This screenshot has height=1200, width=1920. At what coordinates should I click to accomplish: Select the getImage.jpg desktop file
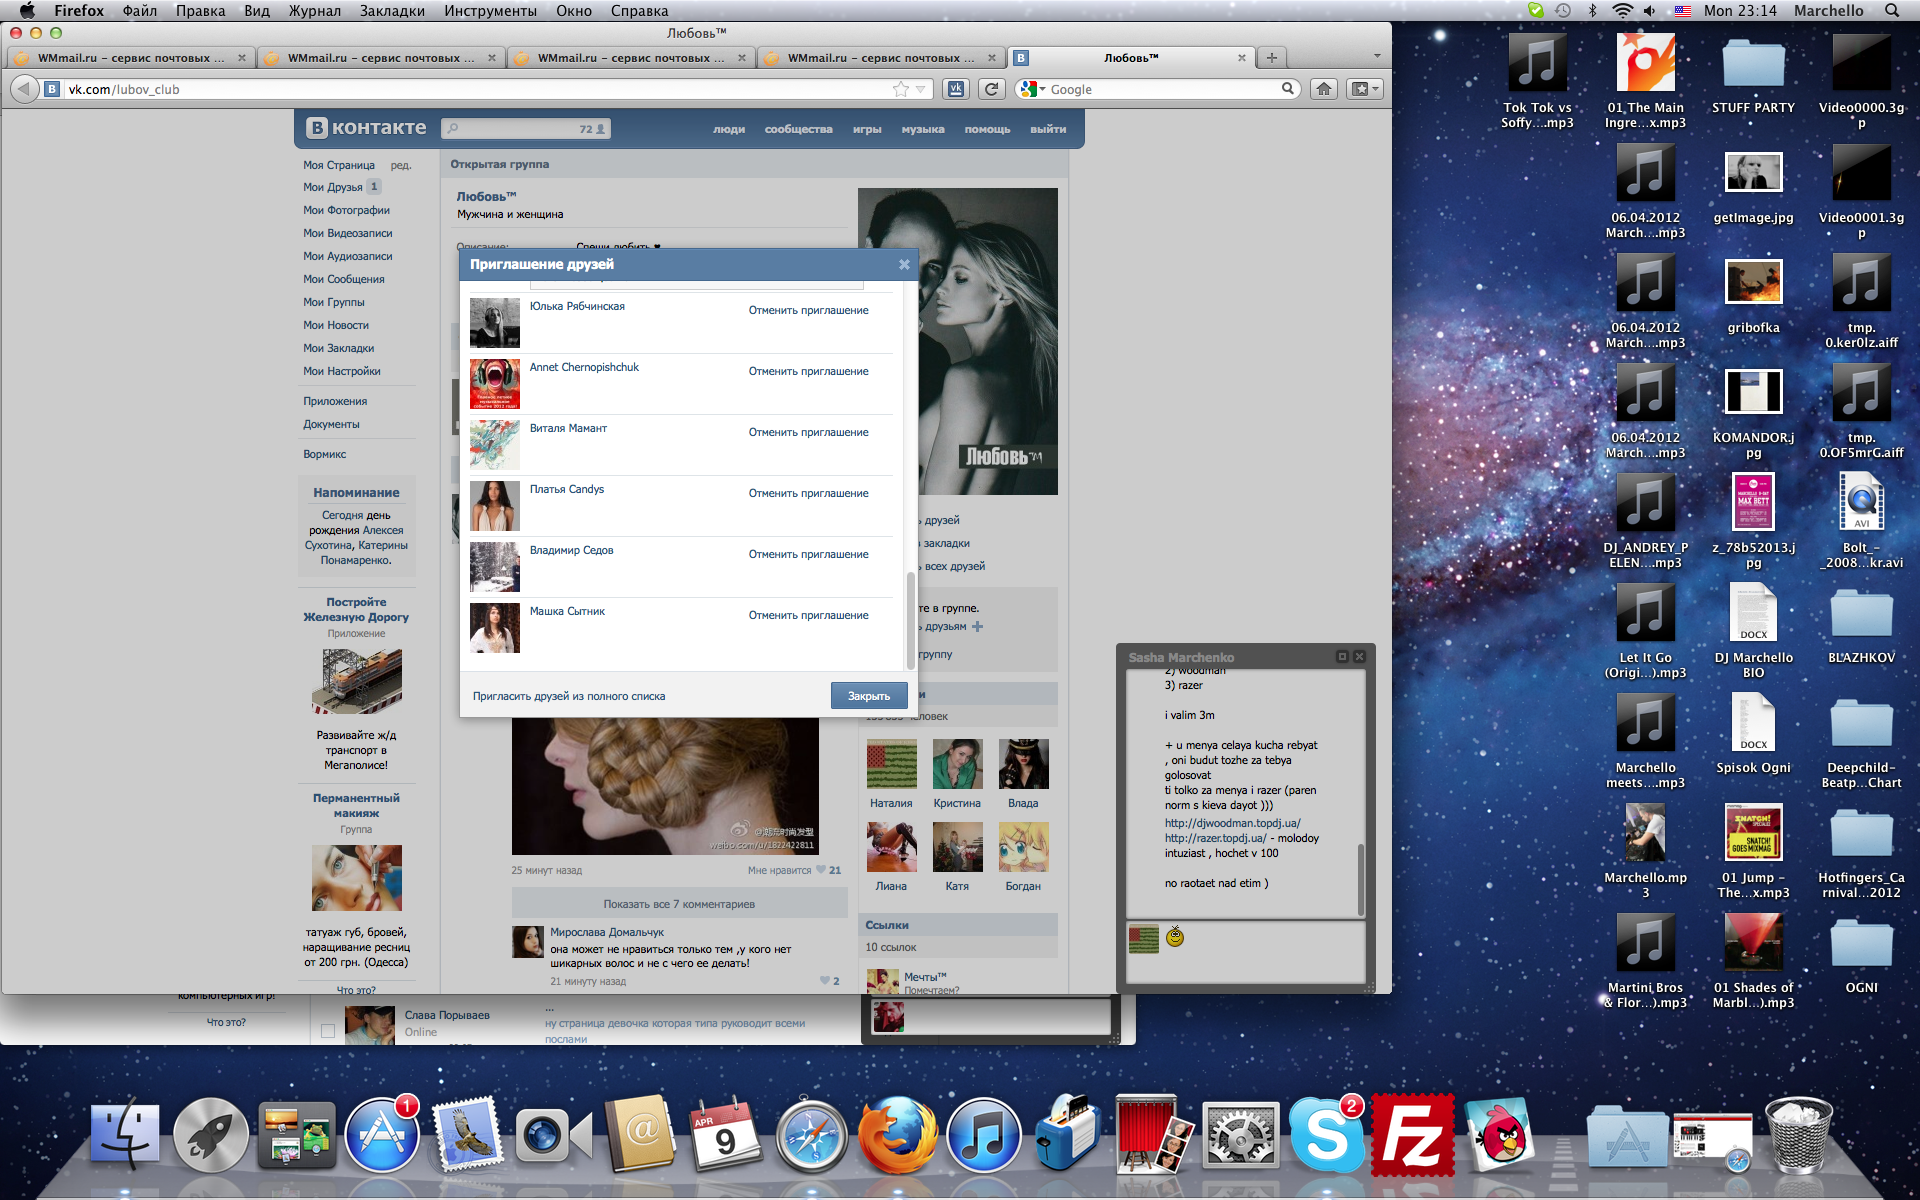(1753, 185)
